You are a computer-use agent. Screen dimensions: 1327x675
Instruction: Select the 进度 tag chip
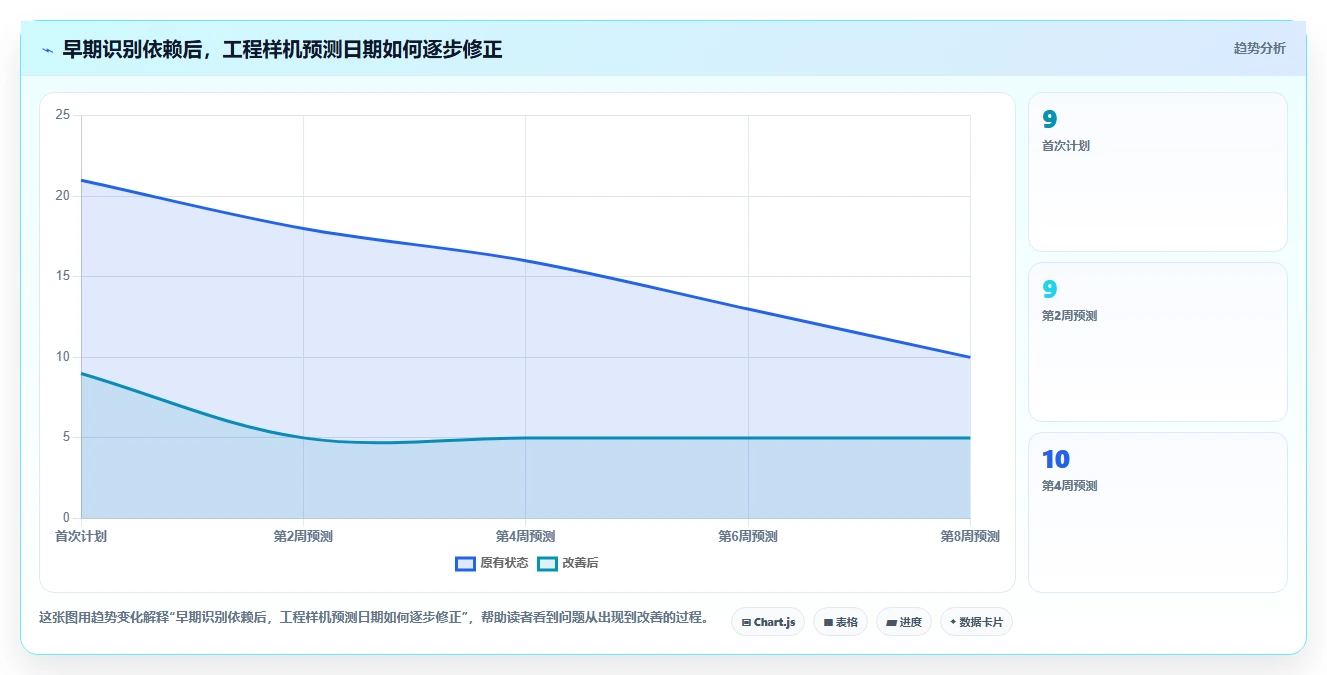click(x=903, y=622)
